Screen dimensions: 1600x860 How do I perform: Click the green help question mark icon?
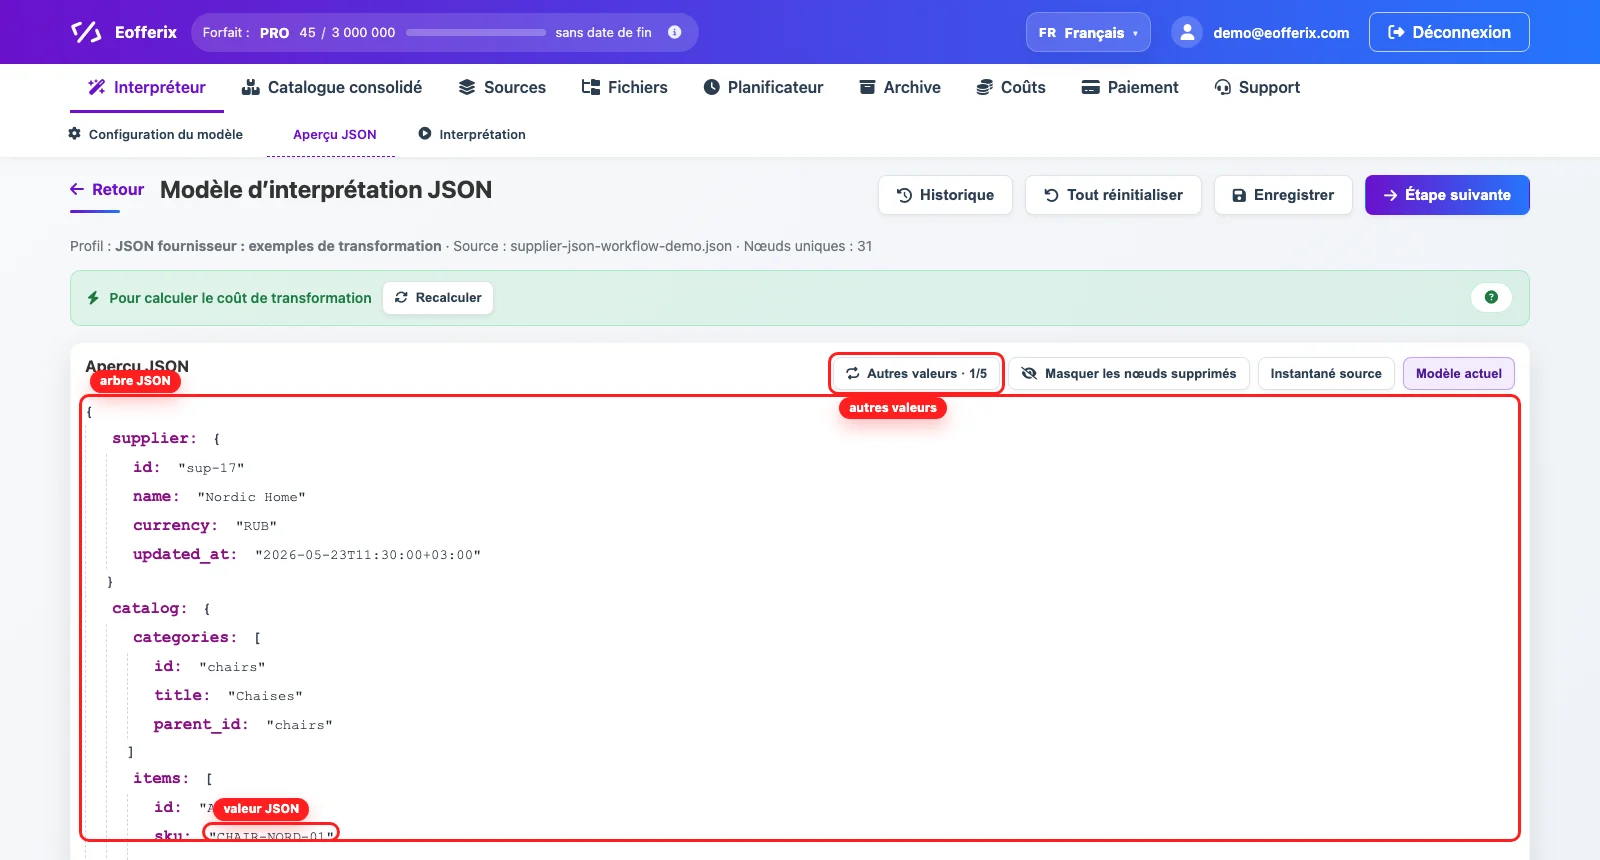1491,297
